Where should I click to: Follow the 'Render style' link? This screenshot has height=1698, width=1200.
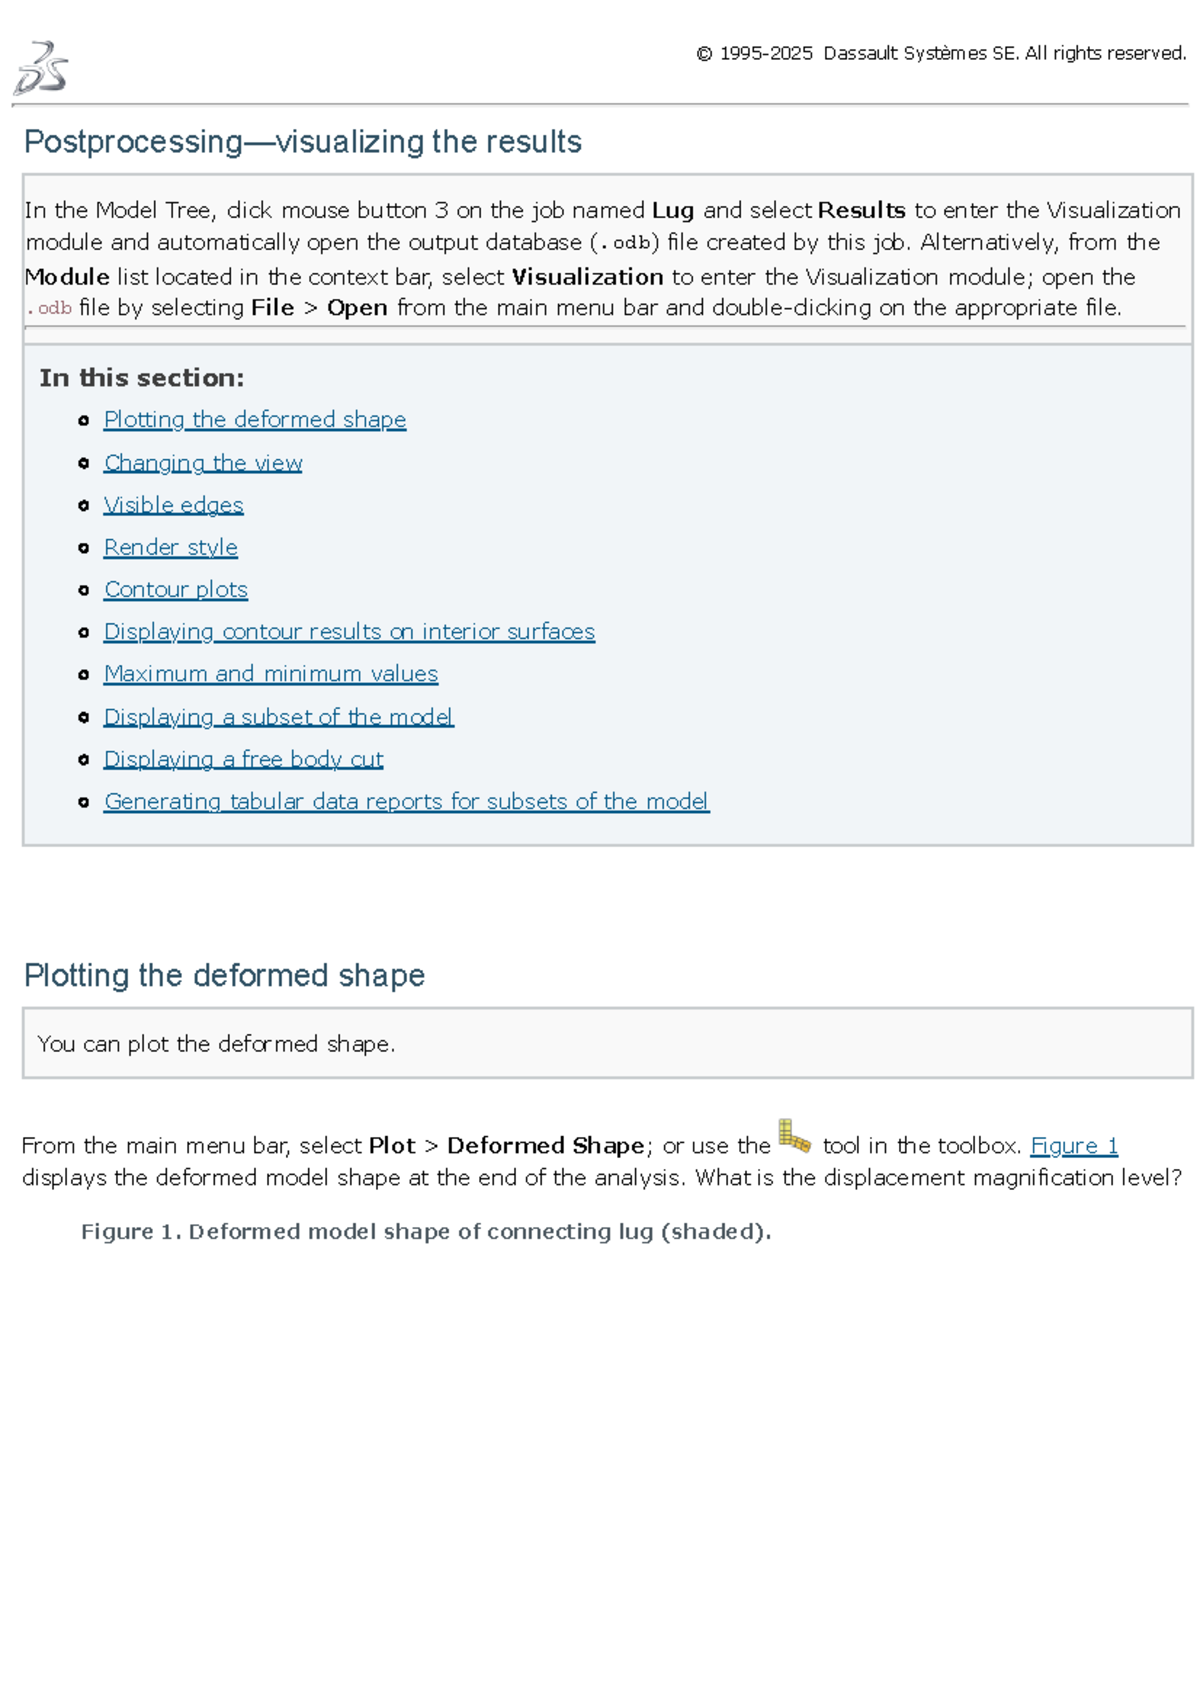(x=171, y=548)
